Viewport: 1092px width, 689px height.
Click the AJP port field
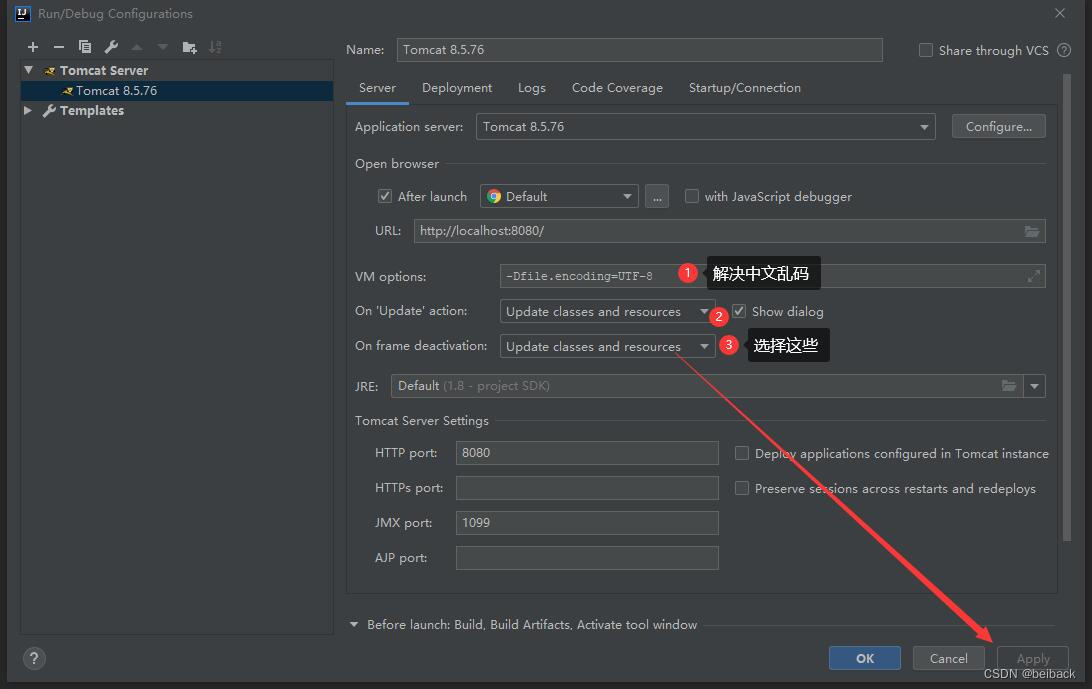[587, 557]
